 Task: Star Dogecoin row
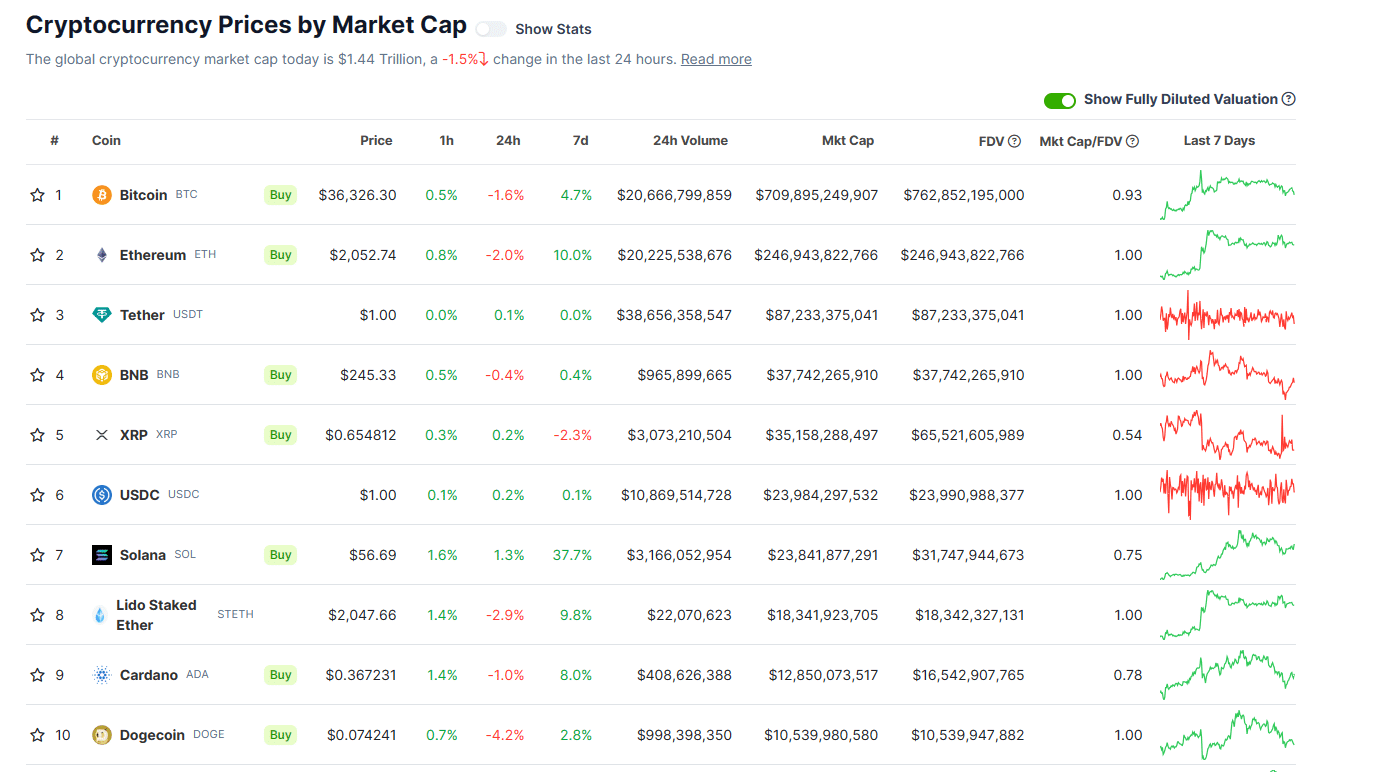37,735
